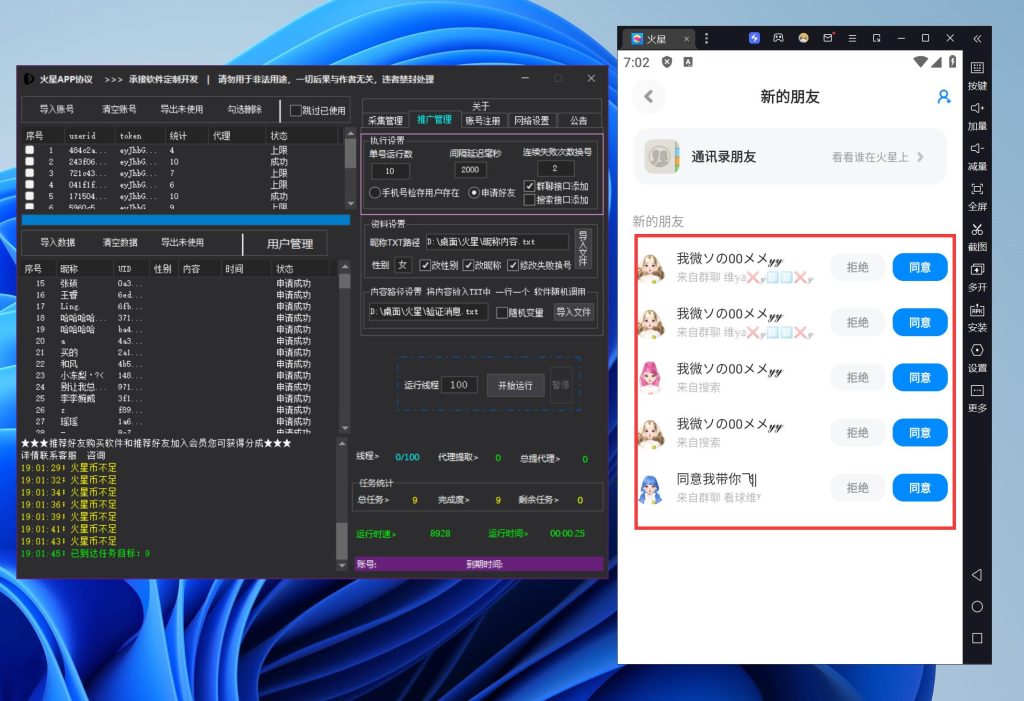Go back using the left arrow button
This screenshot has width=1024, height=701.
click(x=649, y=97)
